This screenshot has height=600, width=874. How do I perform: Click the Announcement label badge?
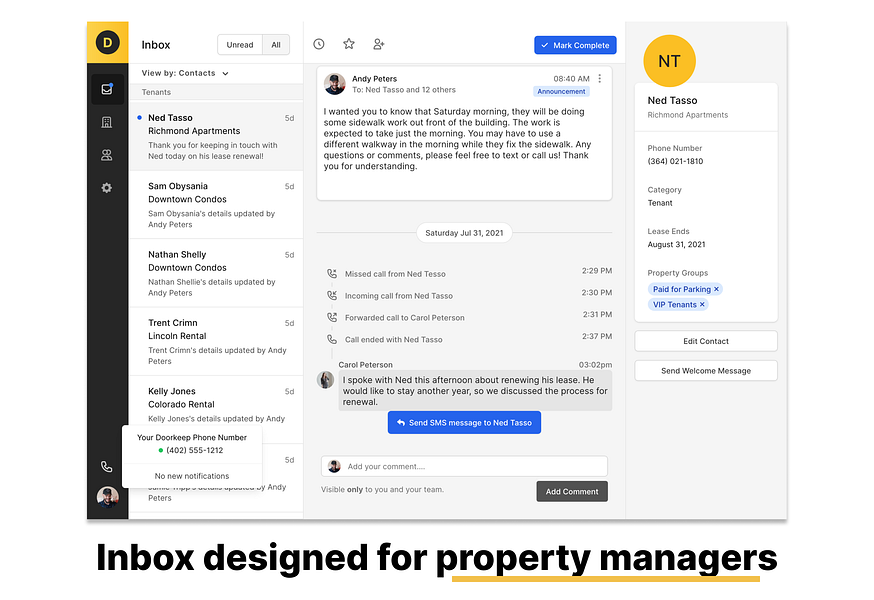coord(561,91)
